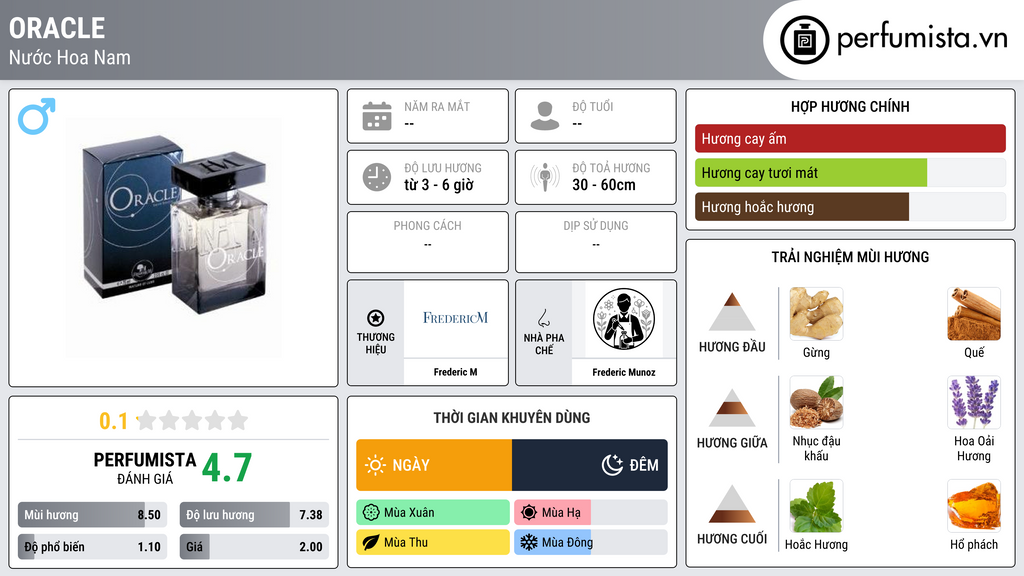This screenshot has width=1024, height=576.
Task: Click the perfumista.vn logo icon
Action: click(x=804, y=40)
